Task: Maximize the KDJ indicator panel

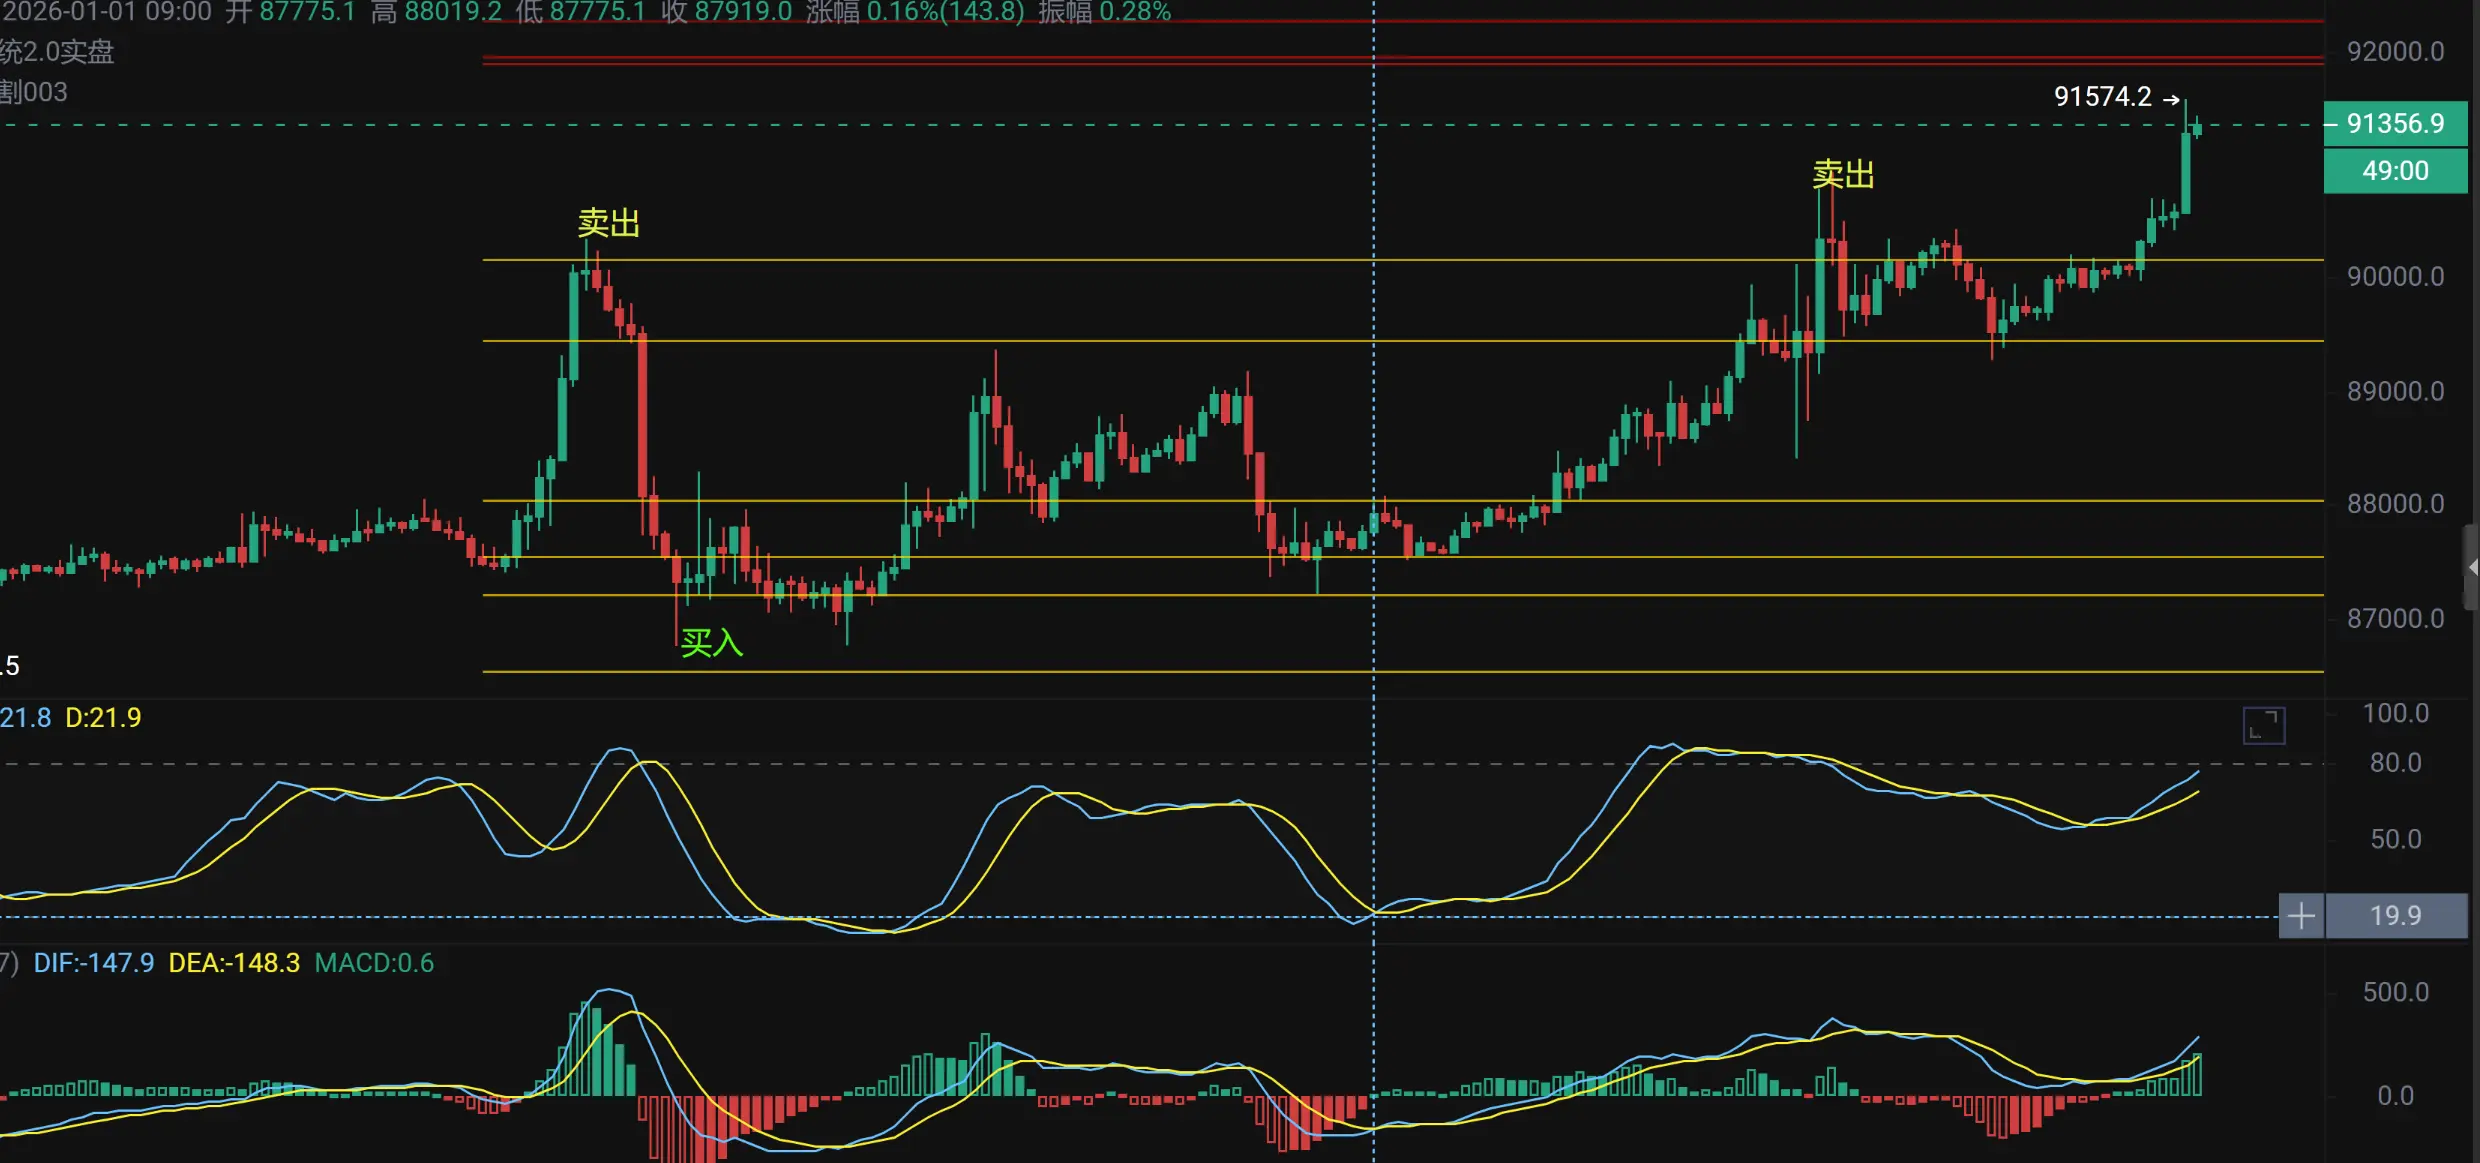Action: click(2263, 725)
